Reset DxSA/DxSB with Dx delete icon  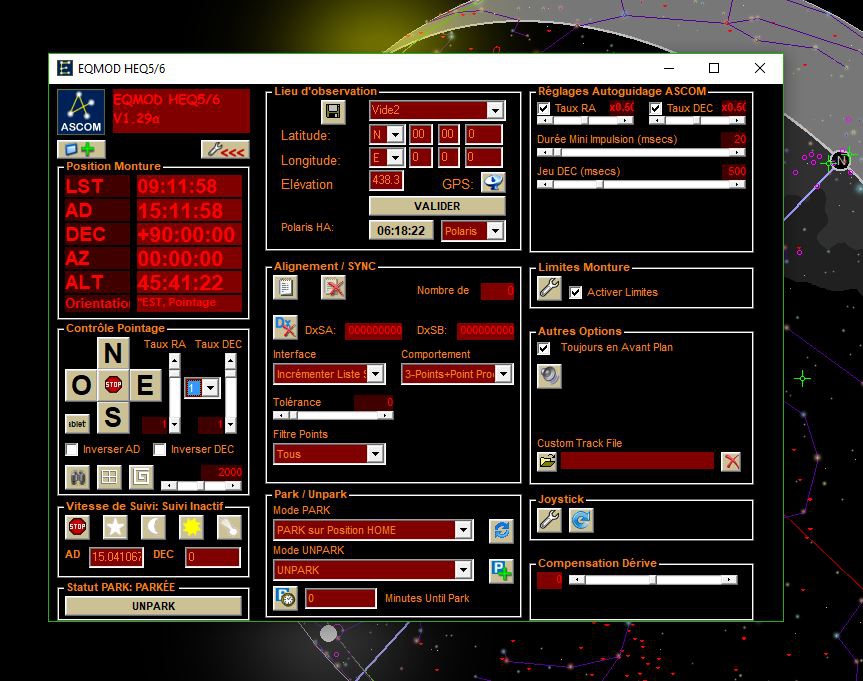coord(285,328)
